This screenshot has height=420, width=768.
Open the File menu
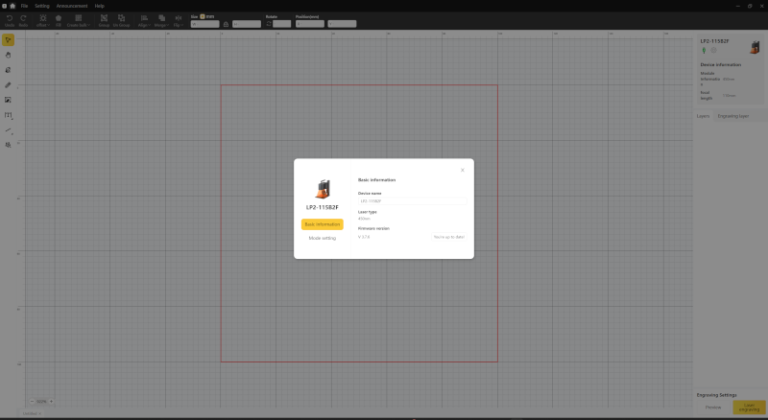tap(24, 5)
